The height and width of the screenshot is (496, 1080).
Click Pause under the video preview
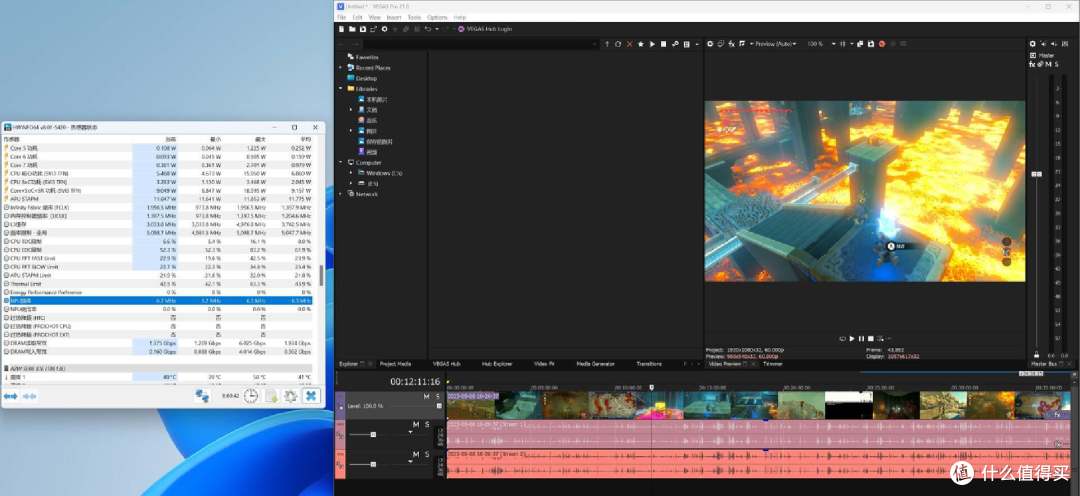click(861, 338)
